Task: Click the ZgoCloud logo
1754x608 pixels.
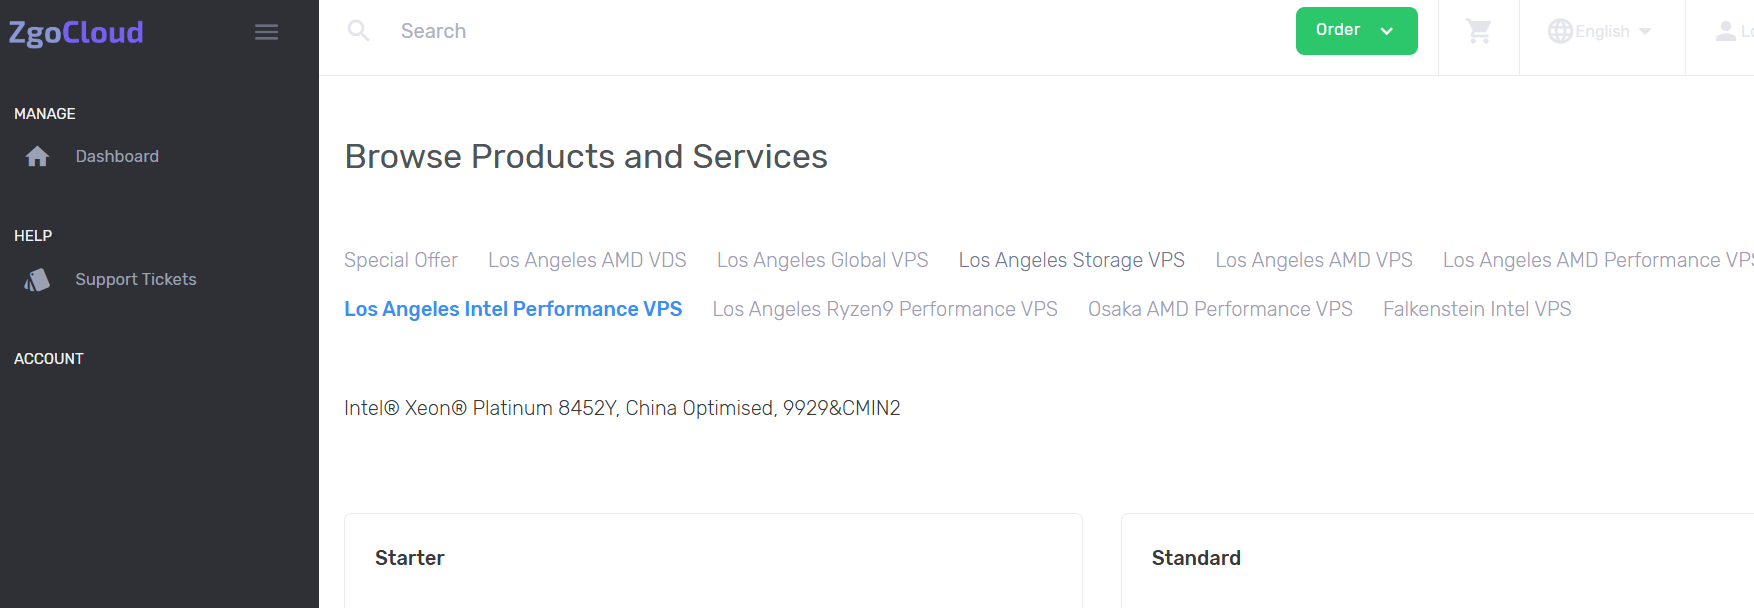Action: click(76, 32)
